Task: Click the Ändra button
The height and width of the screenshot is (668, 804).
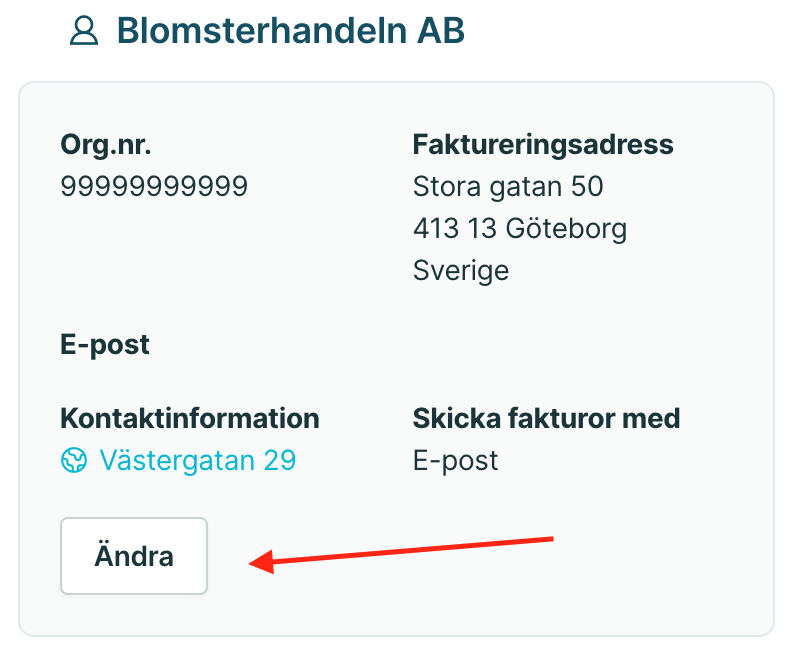Action: [x=134, y=556]
